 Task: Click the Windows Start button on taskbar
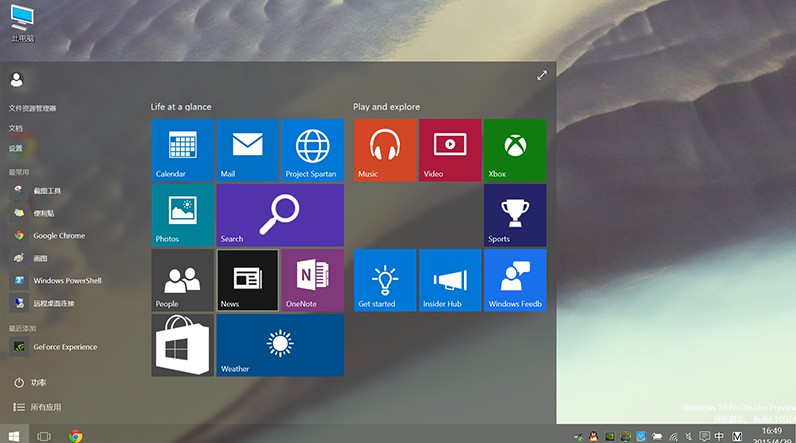coord(14,435)
